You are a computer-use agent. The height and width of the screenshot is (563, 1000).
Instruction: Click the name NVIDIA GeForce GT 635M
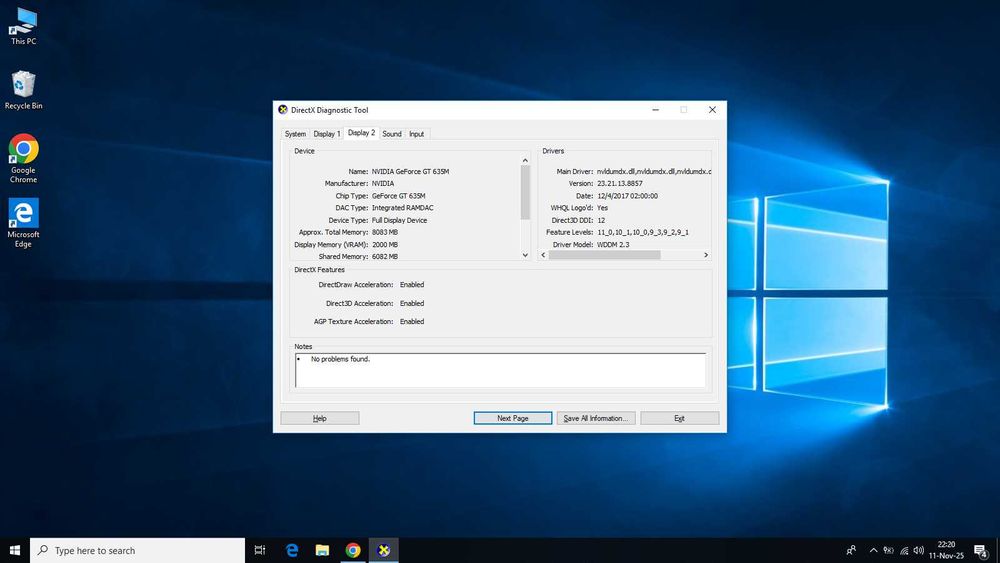[x=410, y=172]
